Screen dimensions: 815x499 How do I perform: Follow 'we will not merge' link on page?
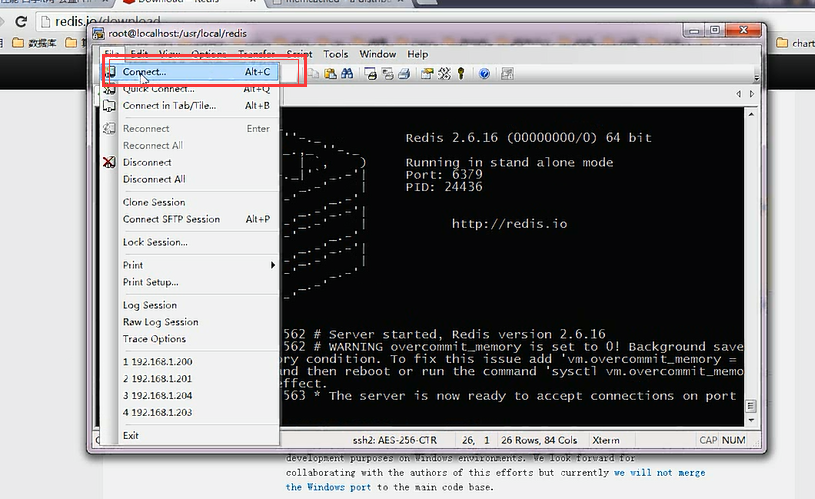click(x=660, y=473)
